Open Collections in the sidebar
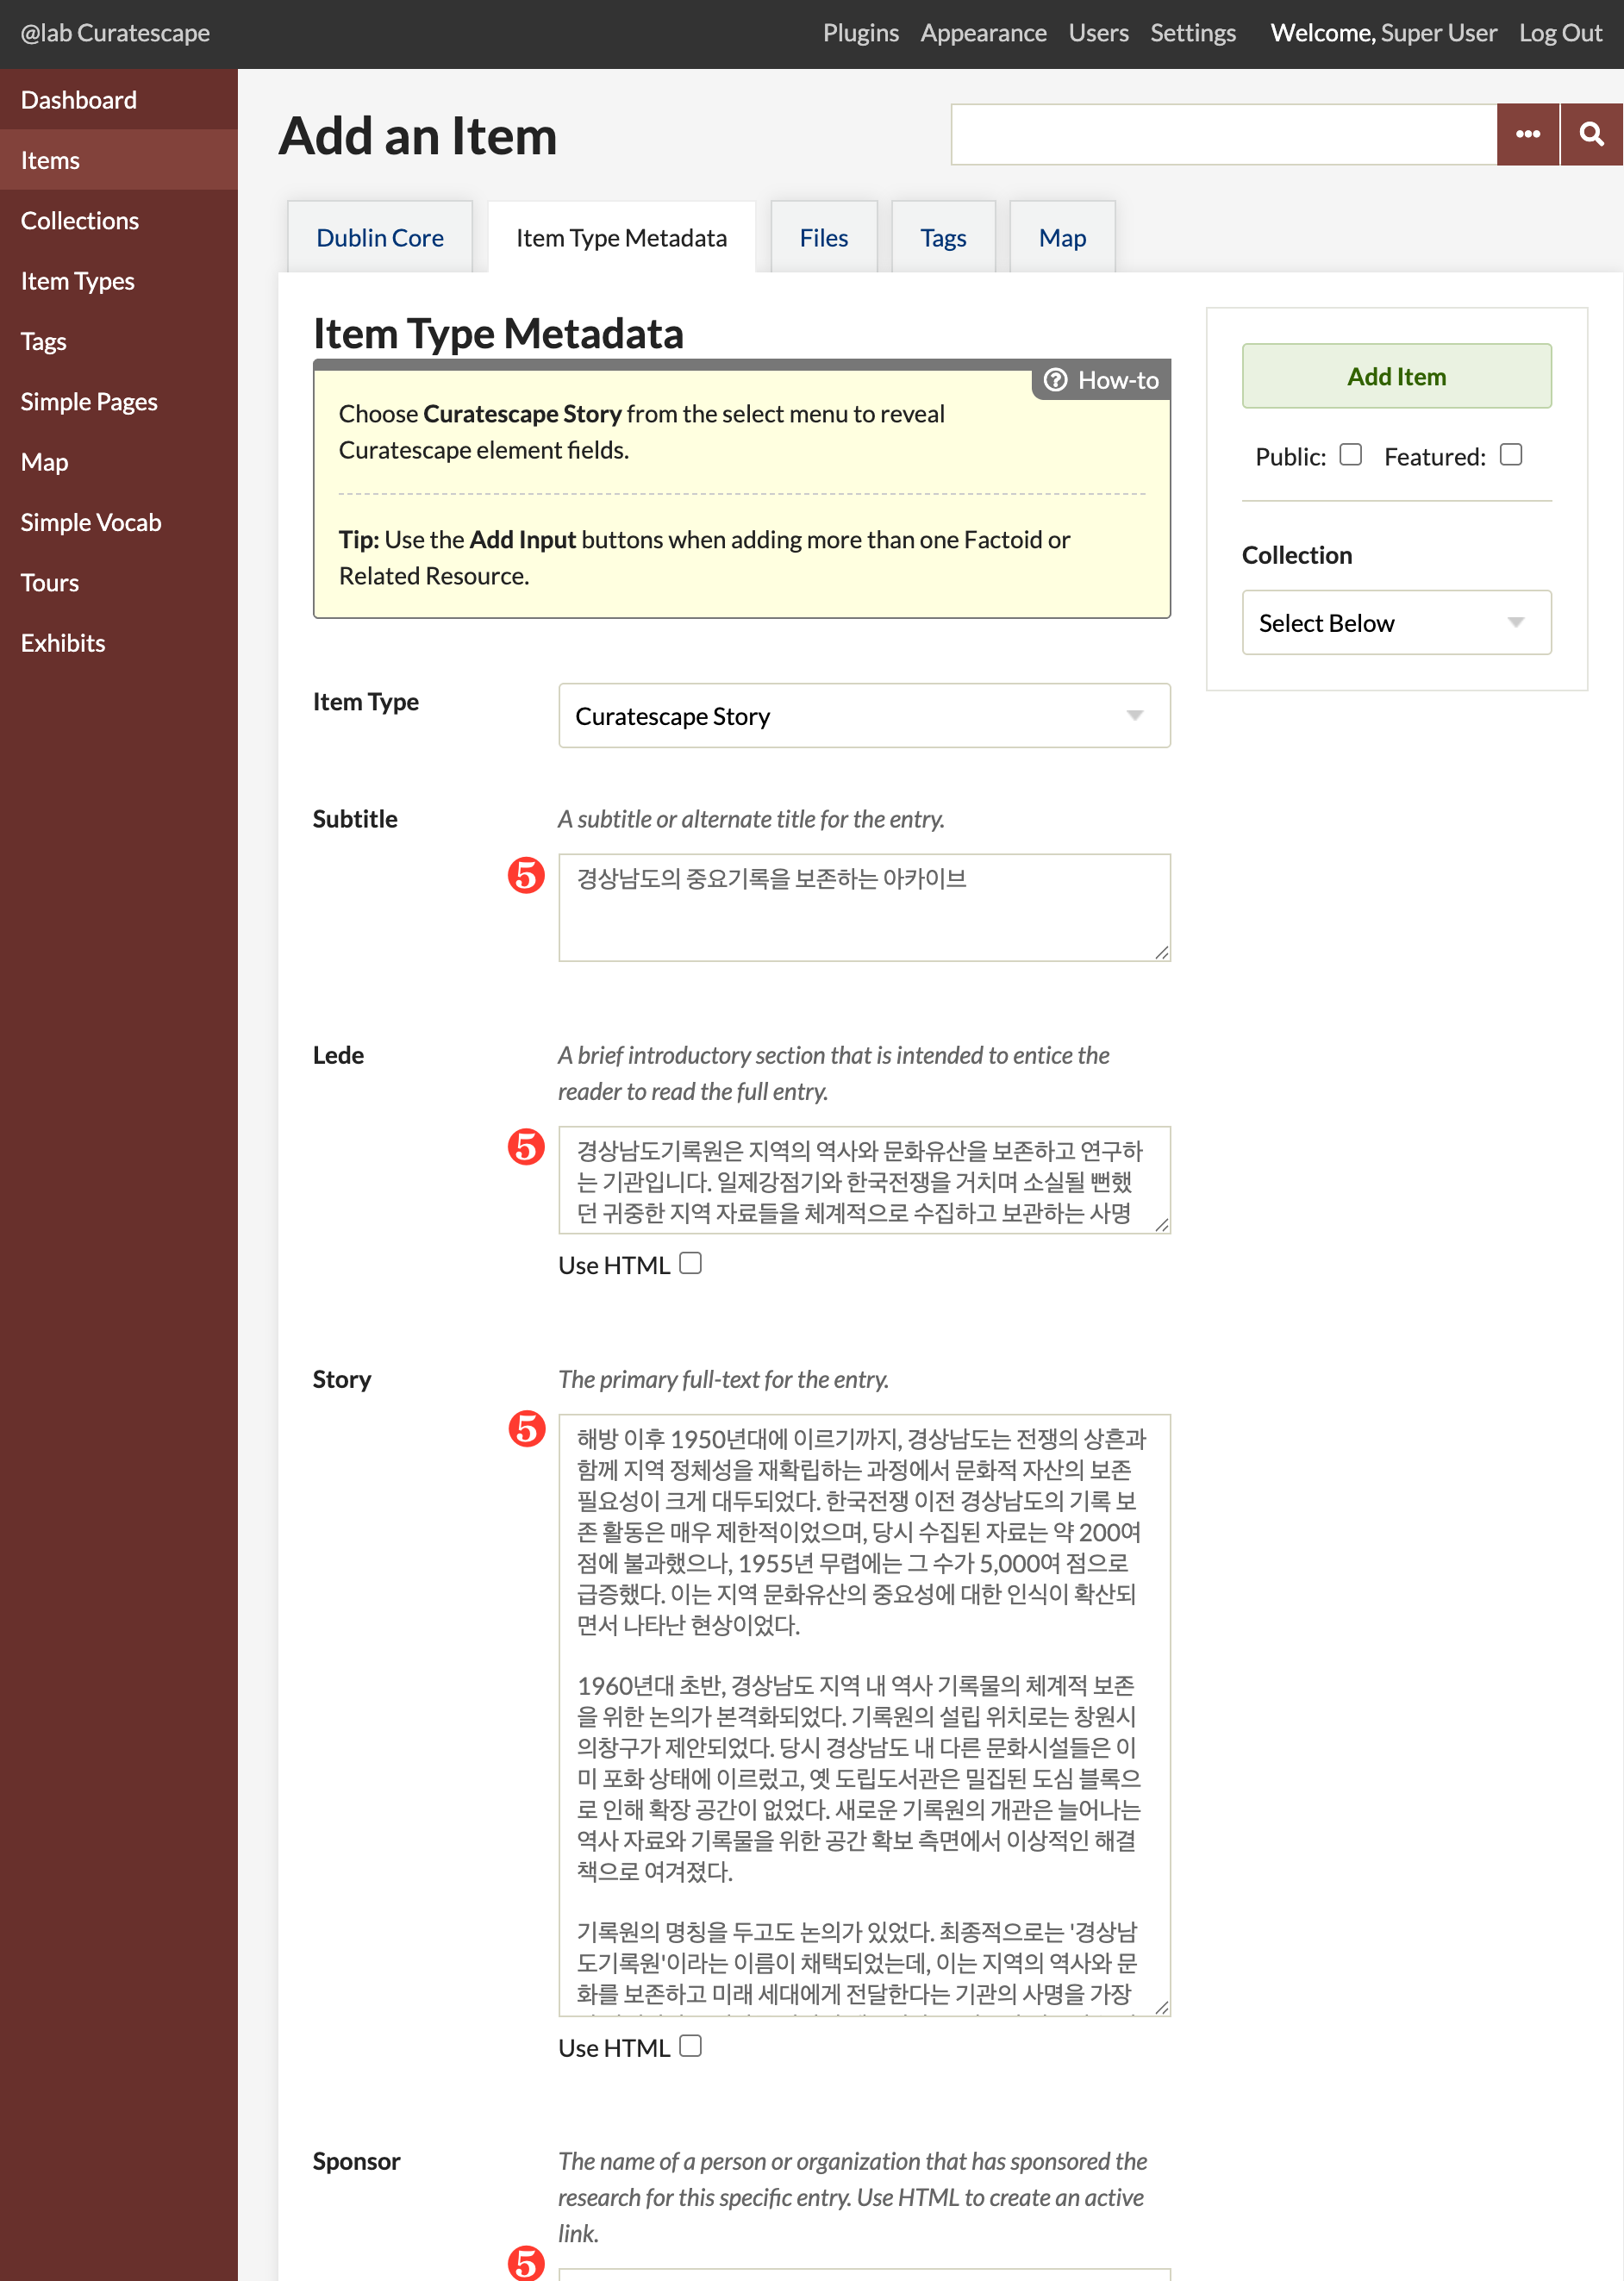Screen dimensions: 1624x2281 click(x=119, y=221)
